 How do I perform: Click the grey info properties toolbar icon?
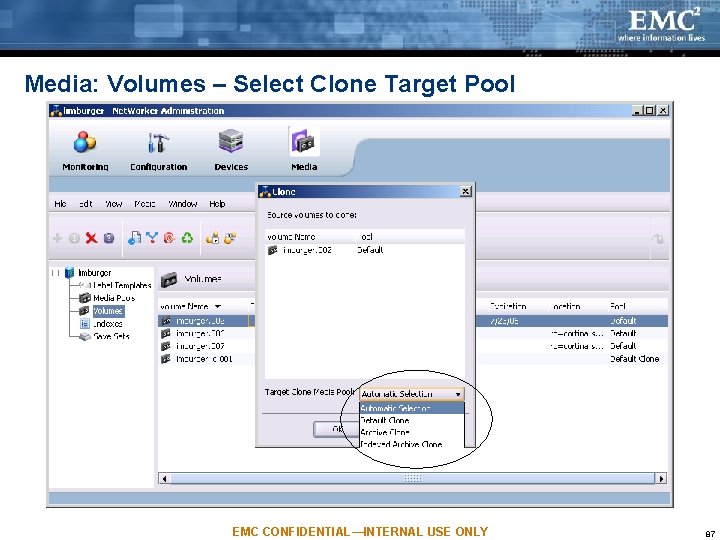[x=74, y=238]
